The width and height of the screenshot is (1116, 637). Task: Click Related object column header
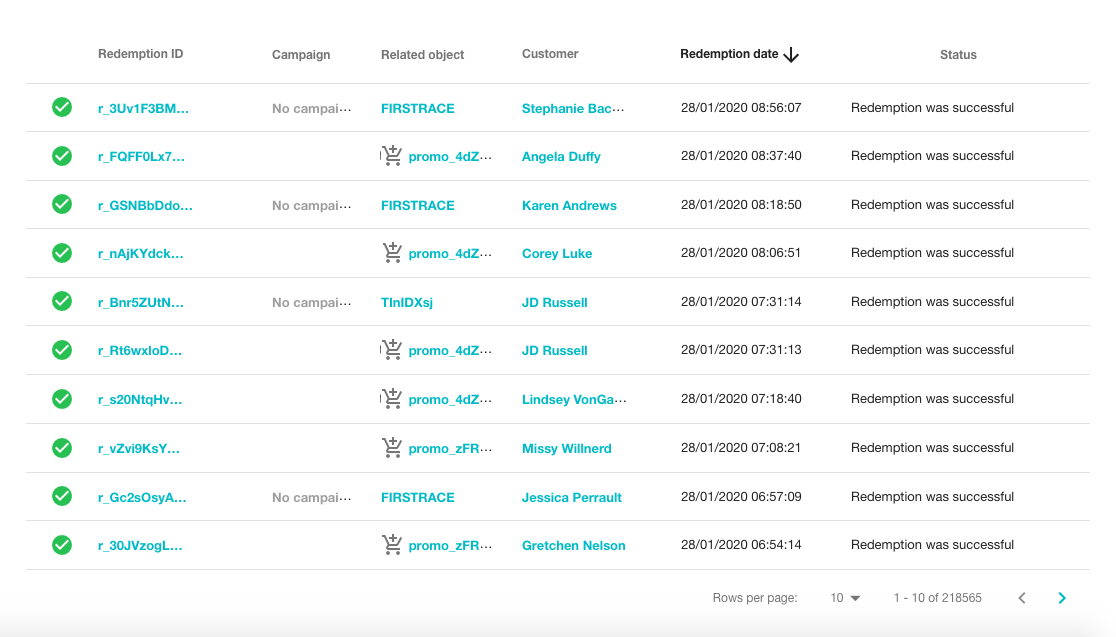[x=422, y=55]
